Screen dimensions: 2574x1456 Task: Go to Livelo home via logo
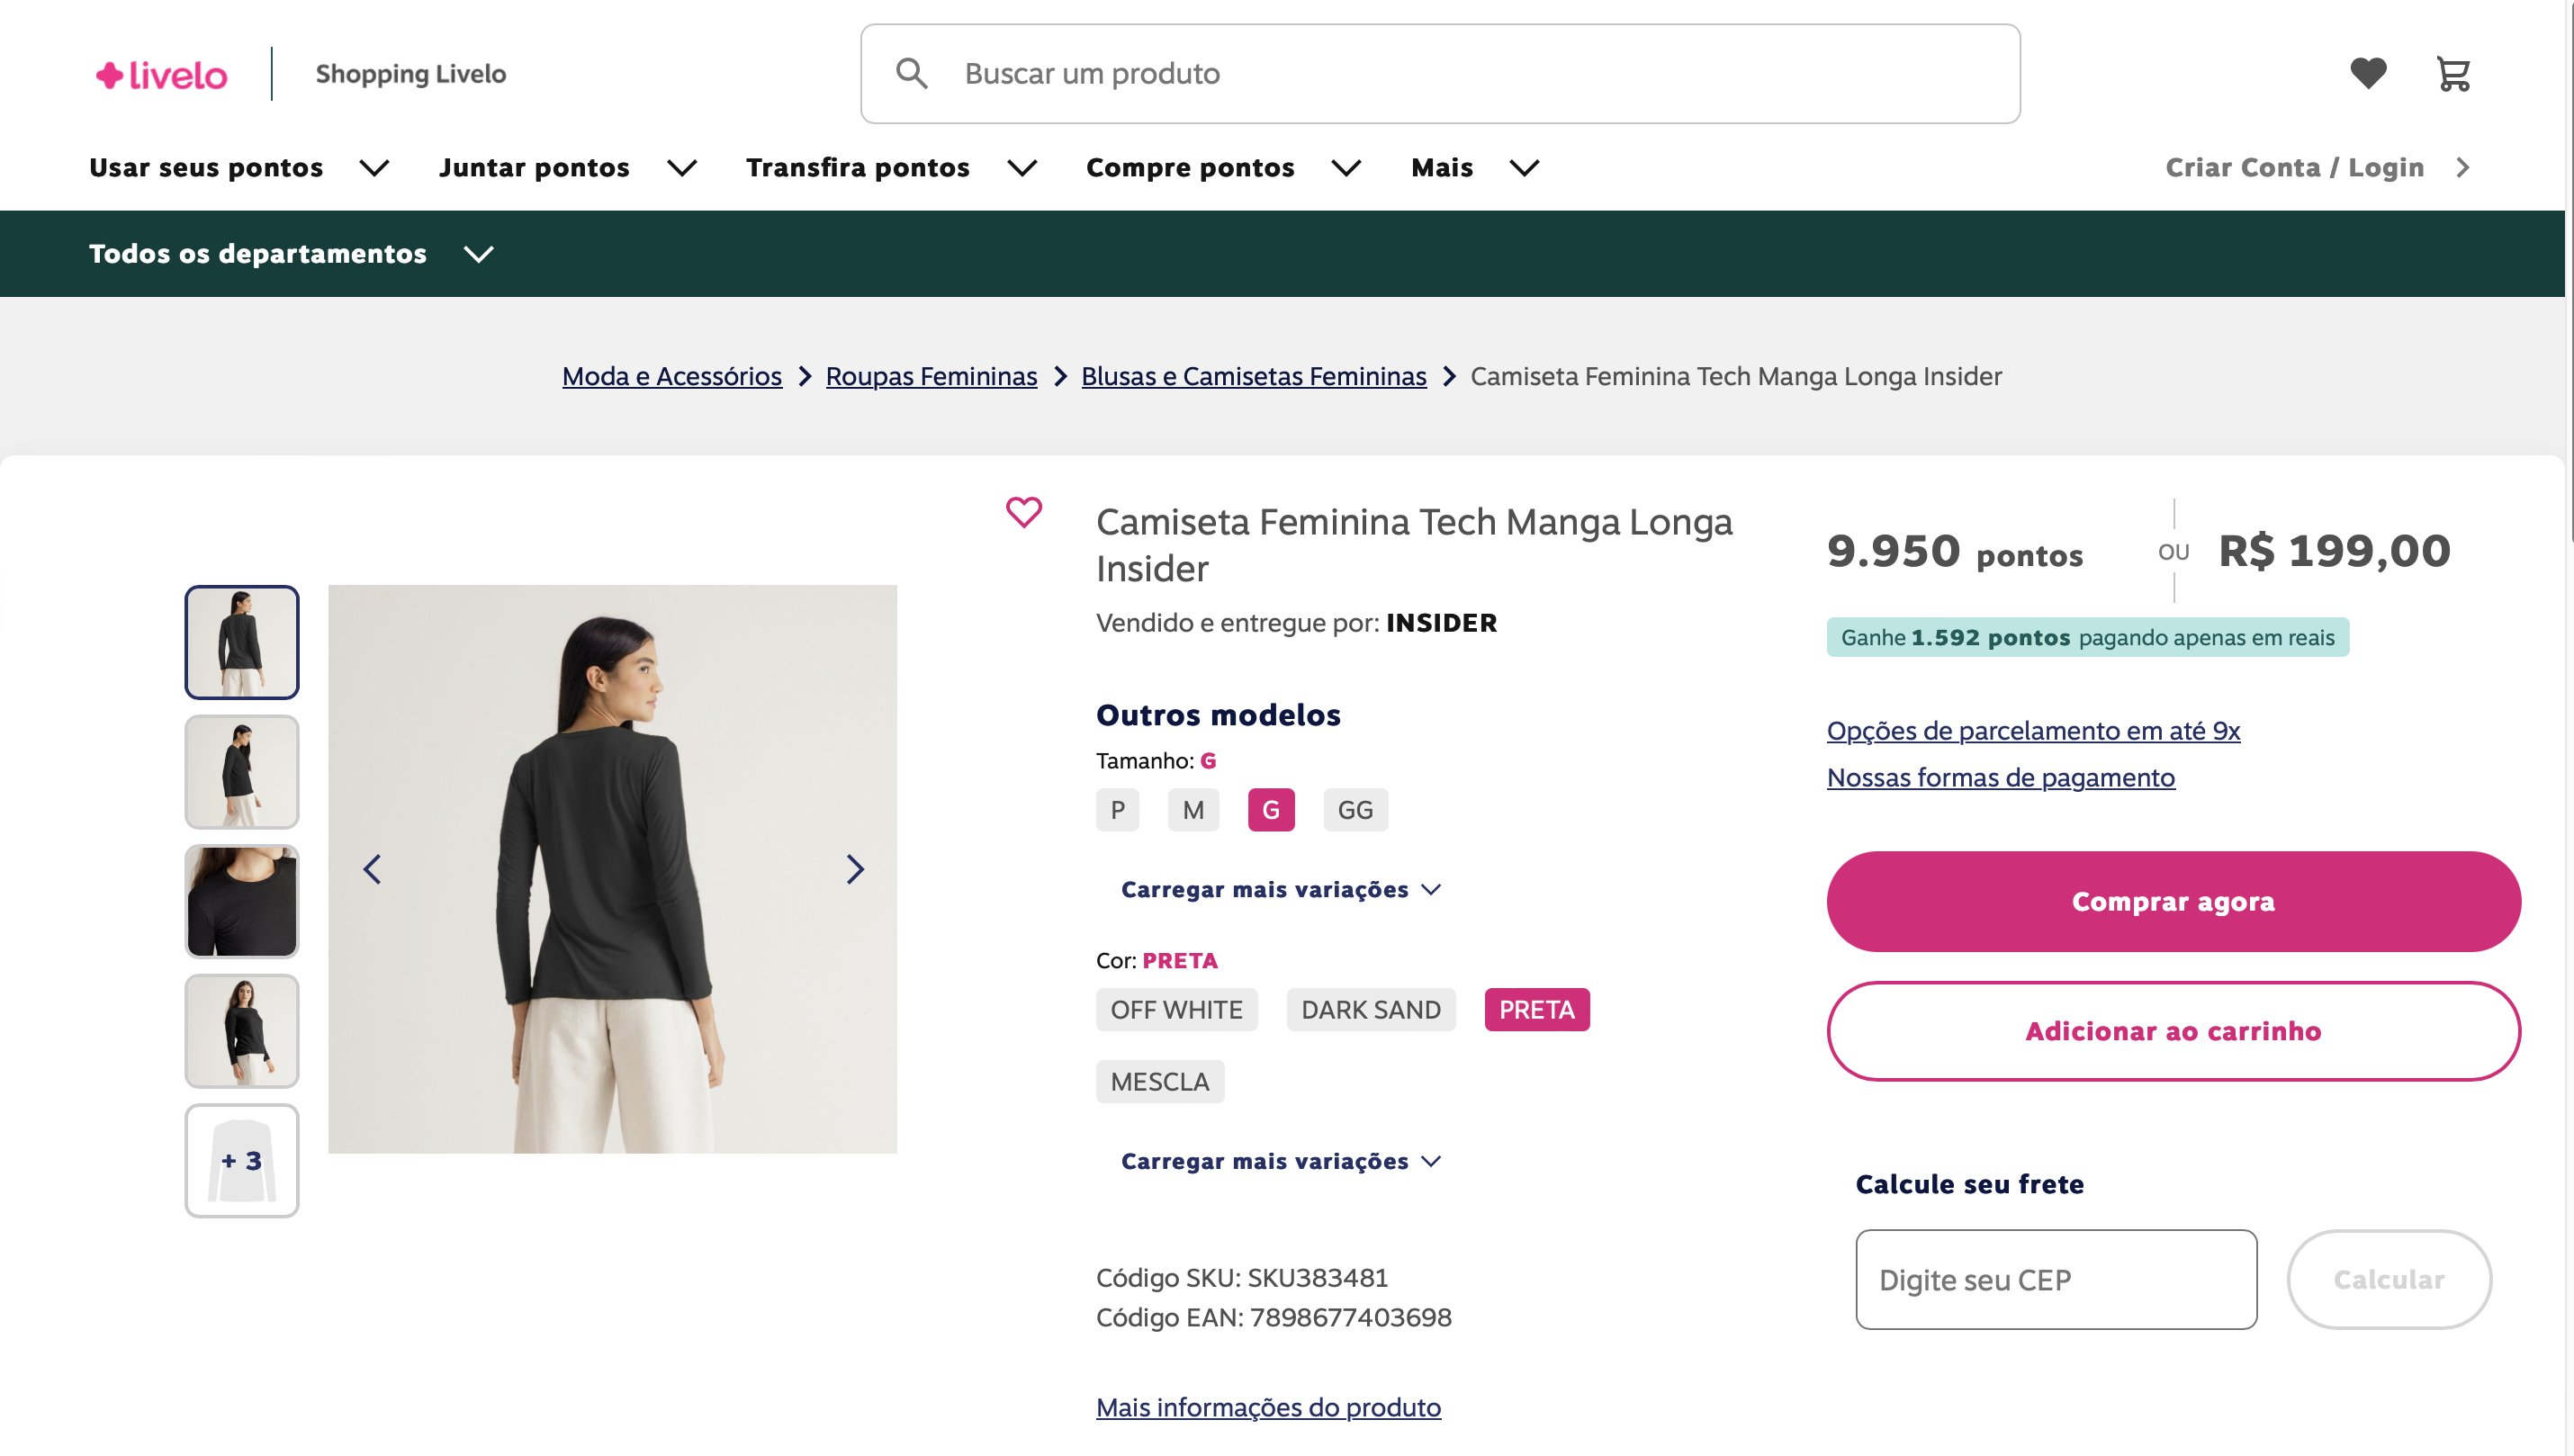coord(162,75)
